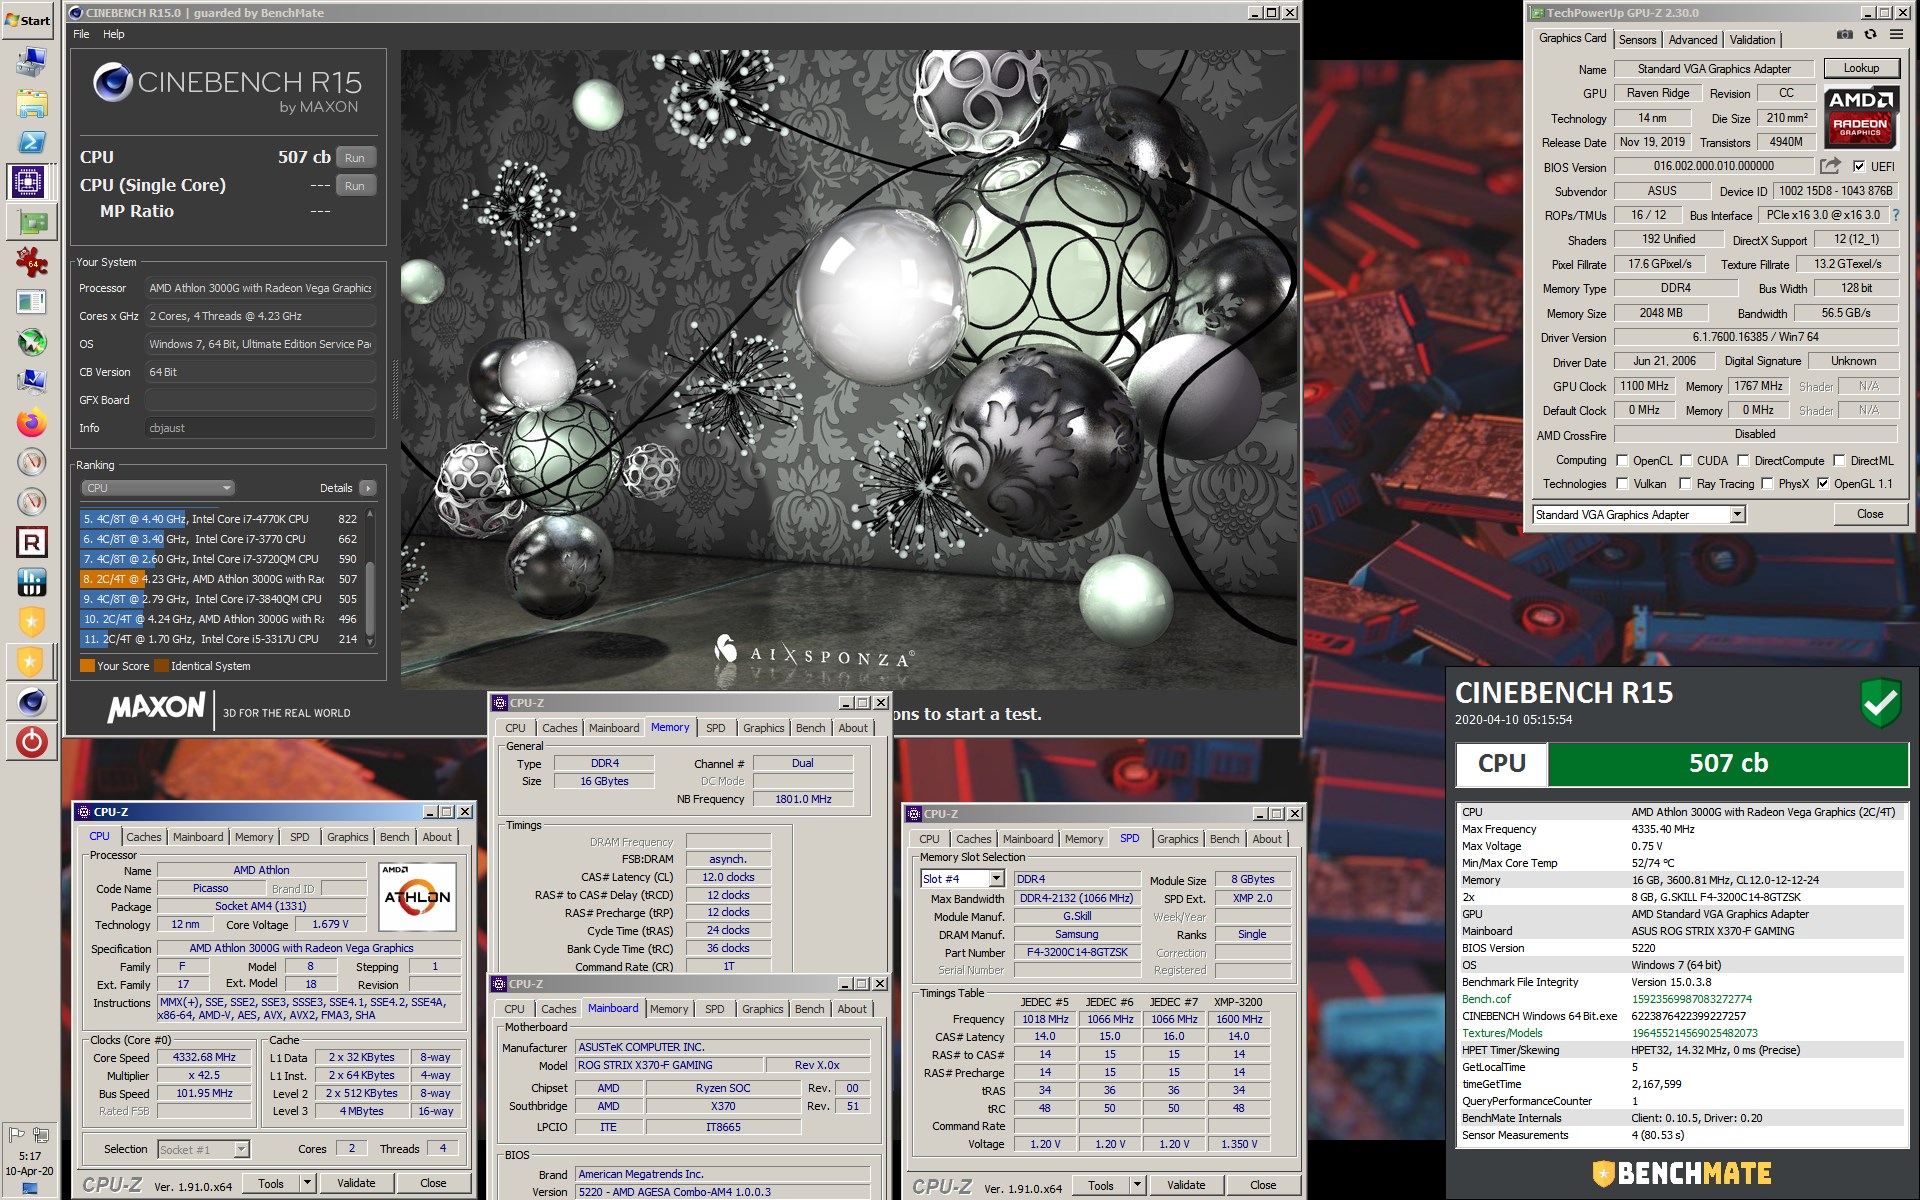Click the highlighted BenchMate shield taskbar icon
This screenshot has height=1200, width=1920.
click(x=30, y=661)
